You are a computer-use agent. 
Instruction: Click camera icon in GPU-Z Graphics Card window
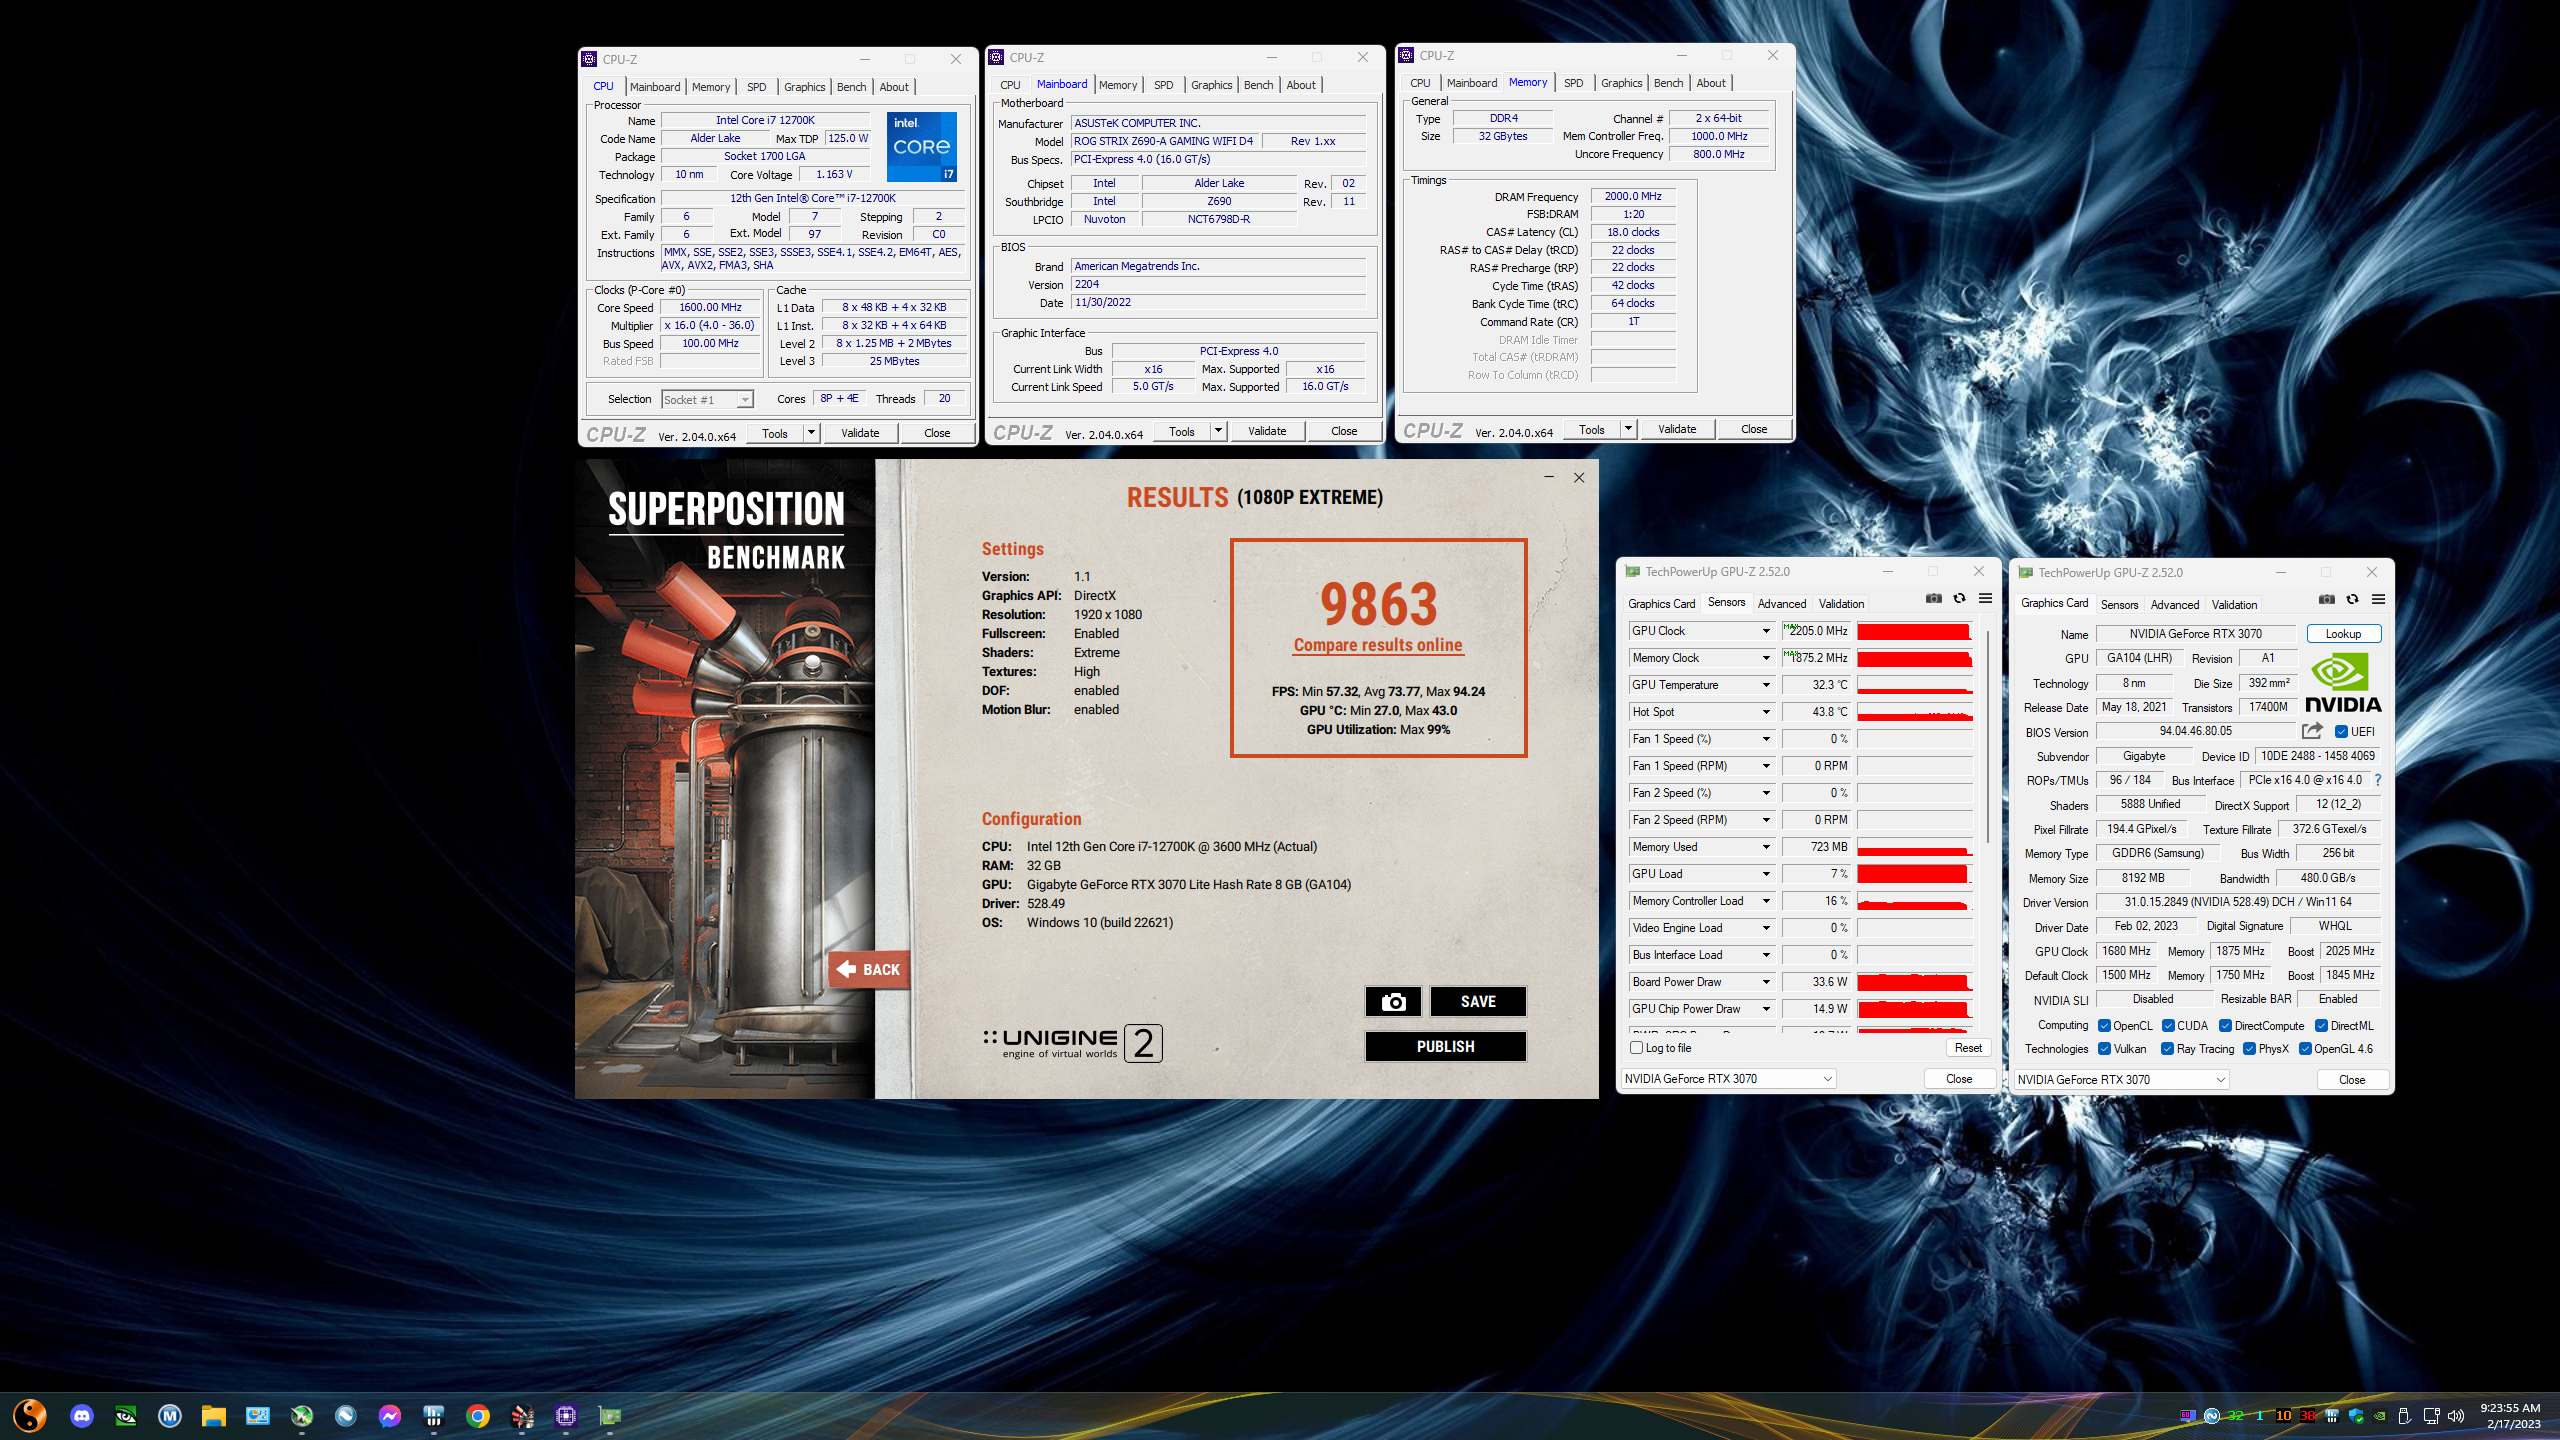pyautogui.click(x=2327, y=600)
